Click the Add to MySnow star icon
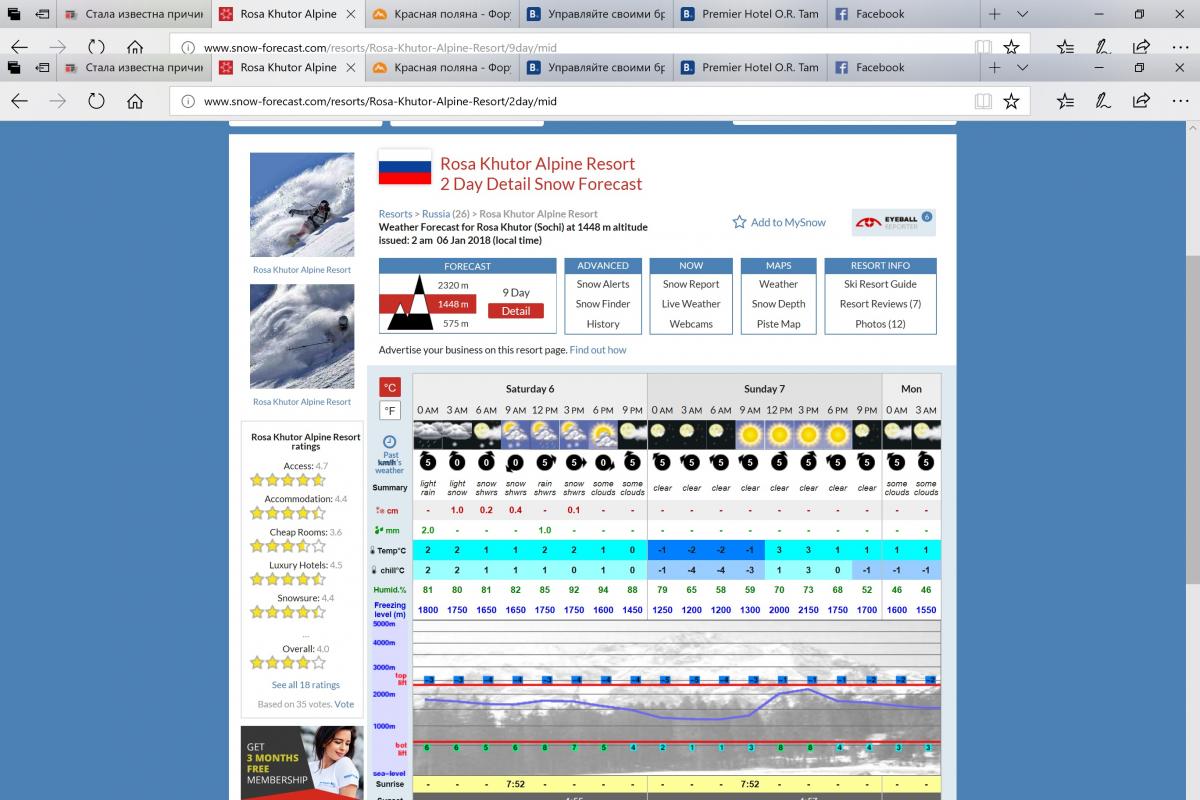 pyautogui.click(x=739, y=222)
